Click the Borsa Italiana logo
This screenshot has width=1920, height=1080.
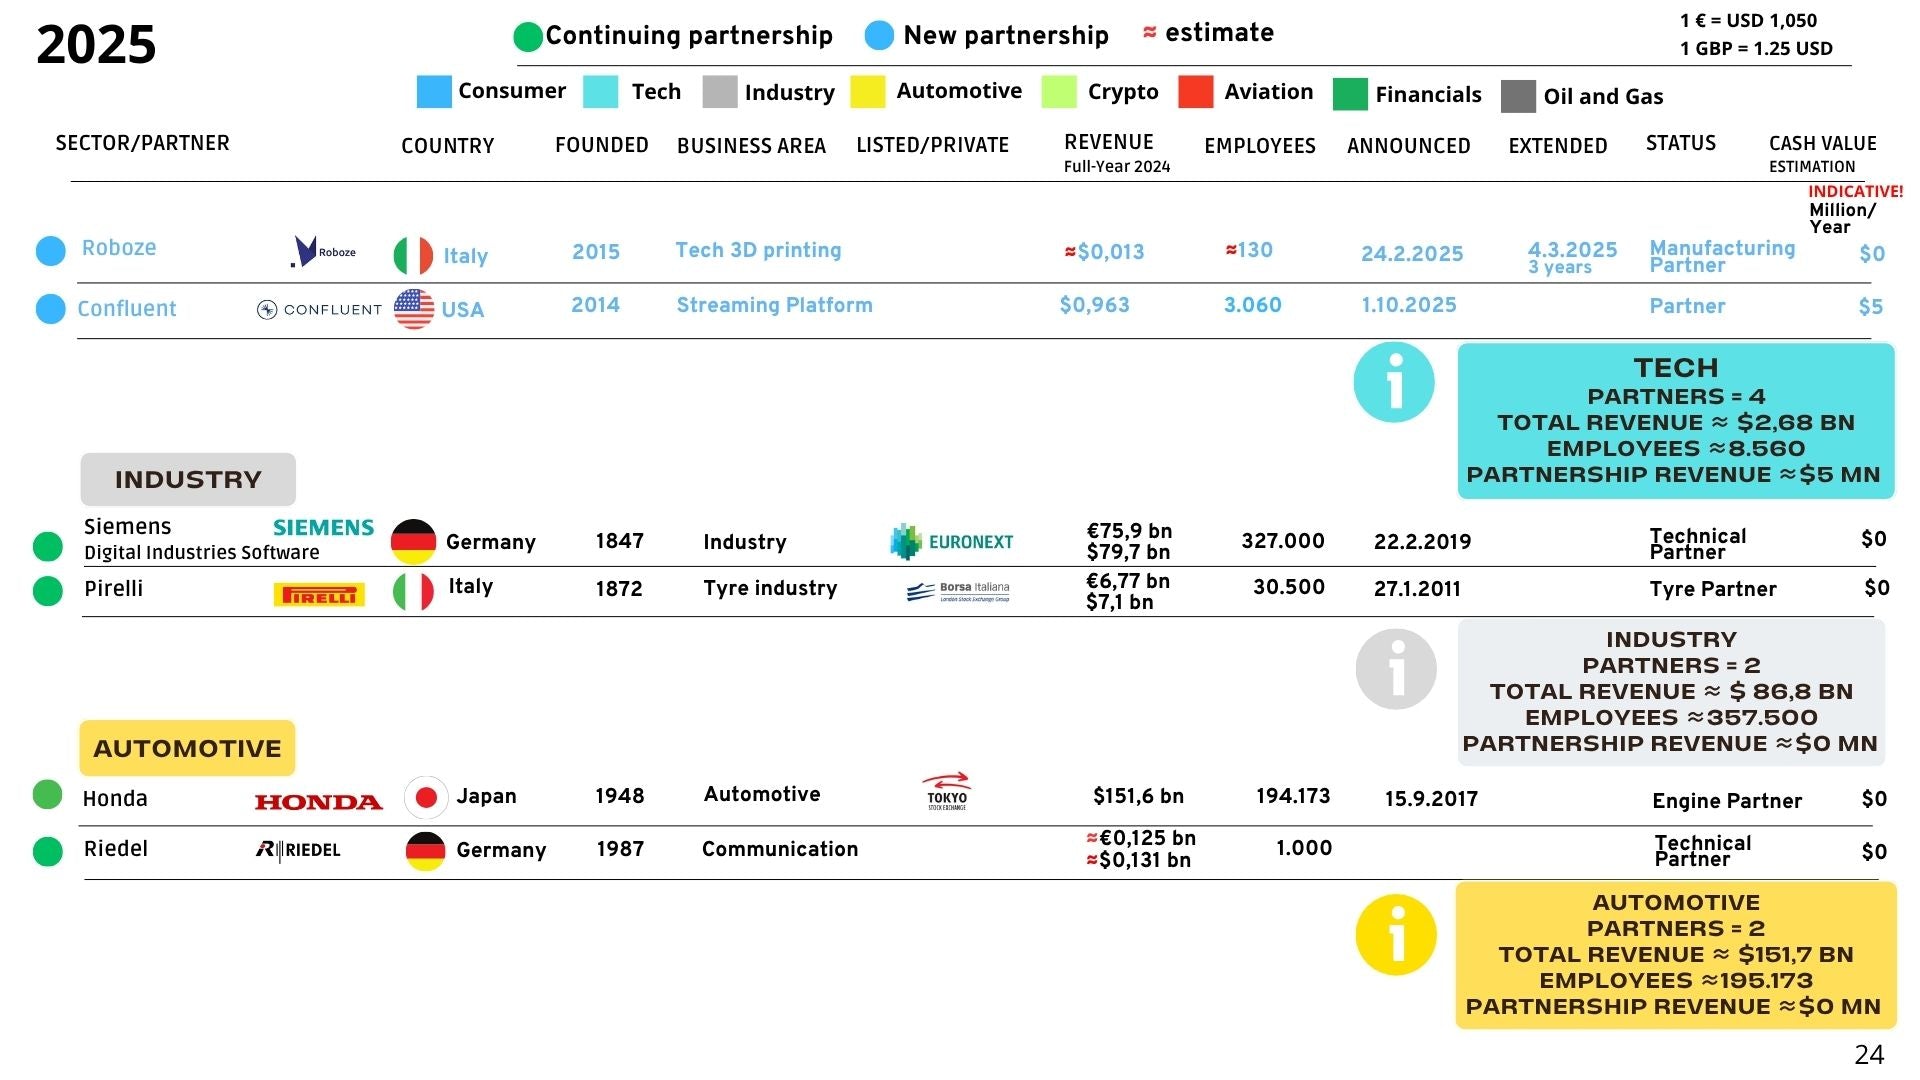tap(958, 592)
